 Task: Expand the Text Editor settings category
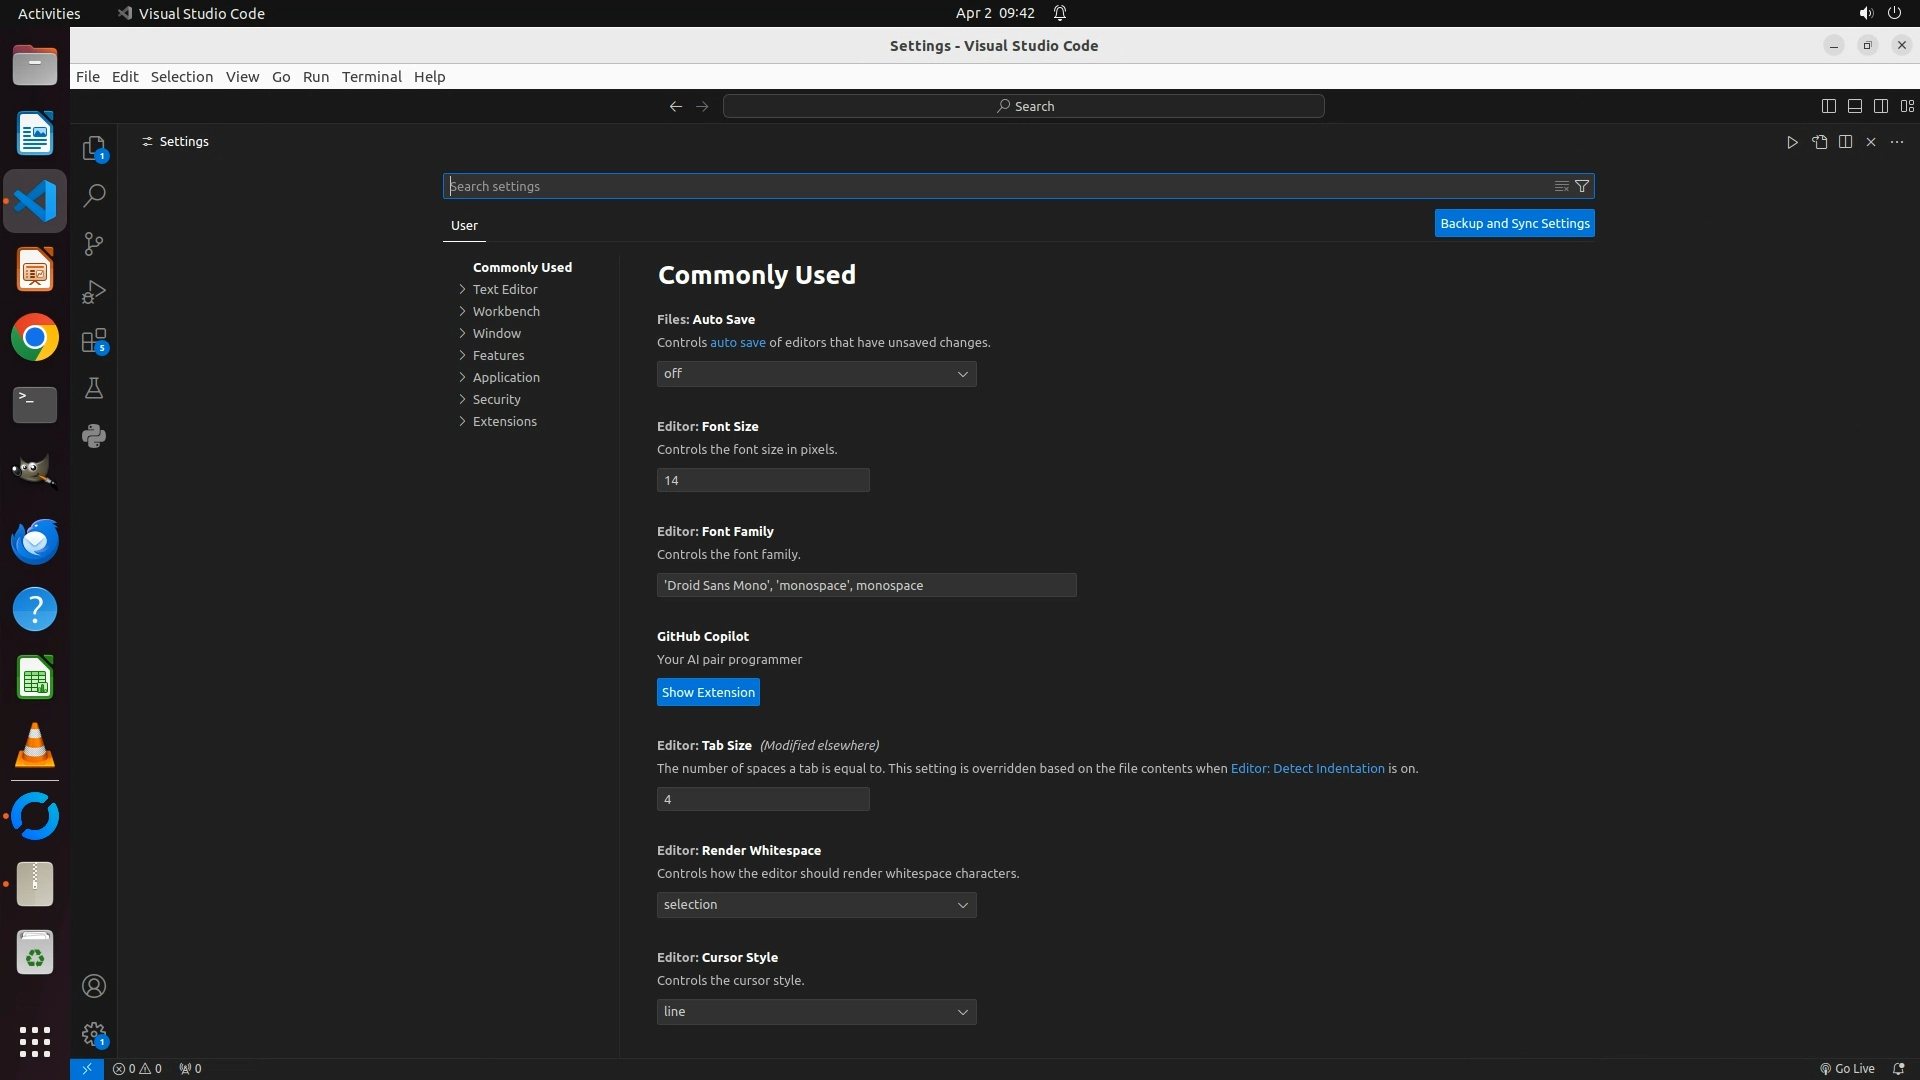505,289
